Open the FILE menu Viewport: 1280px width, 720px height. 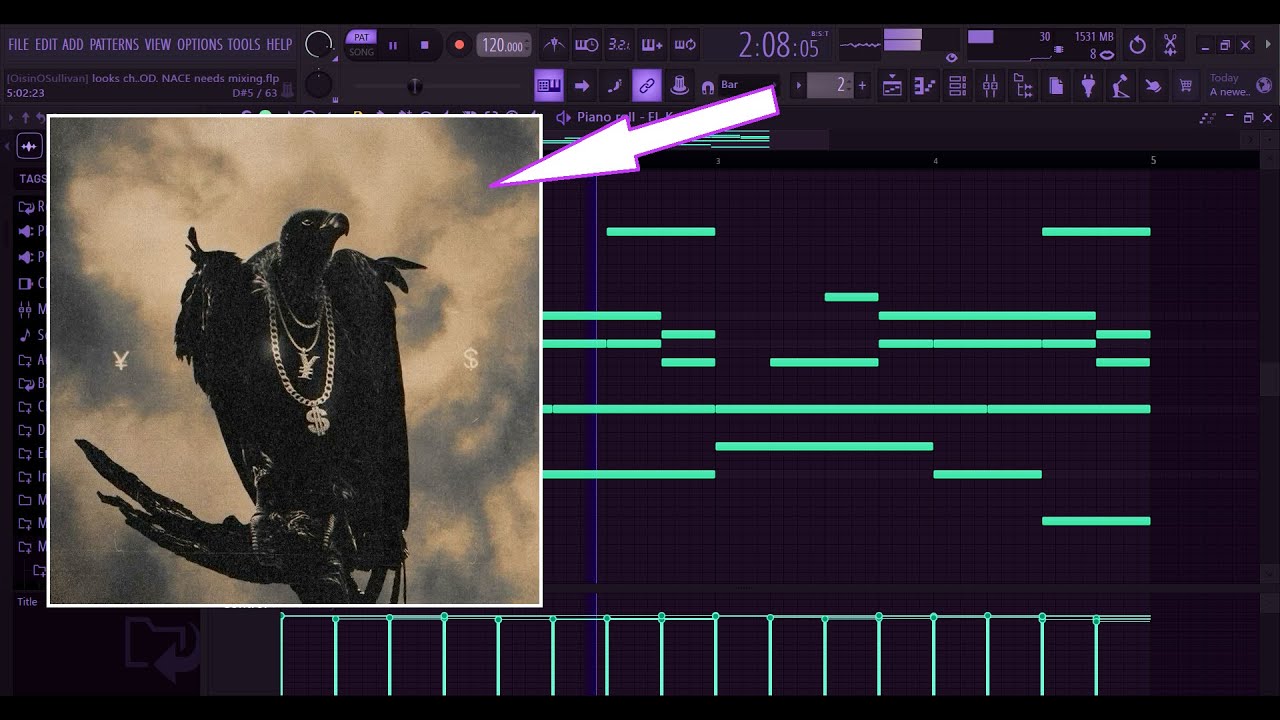(x=18, y=44)
